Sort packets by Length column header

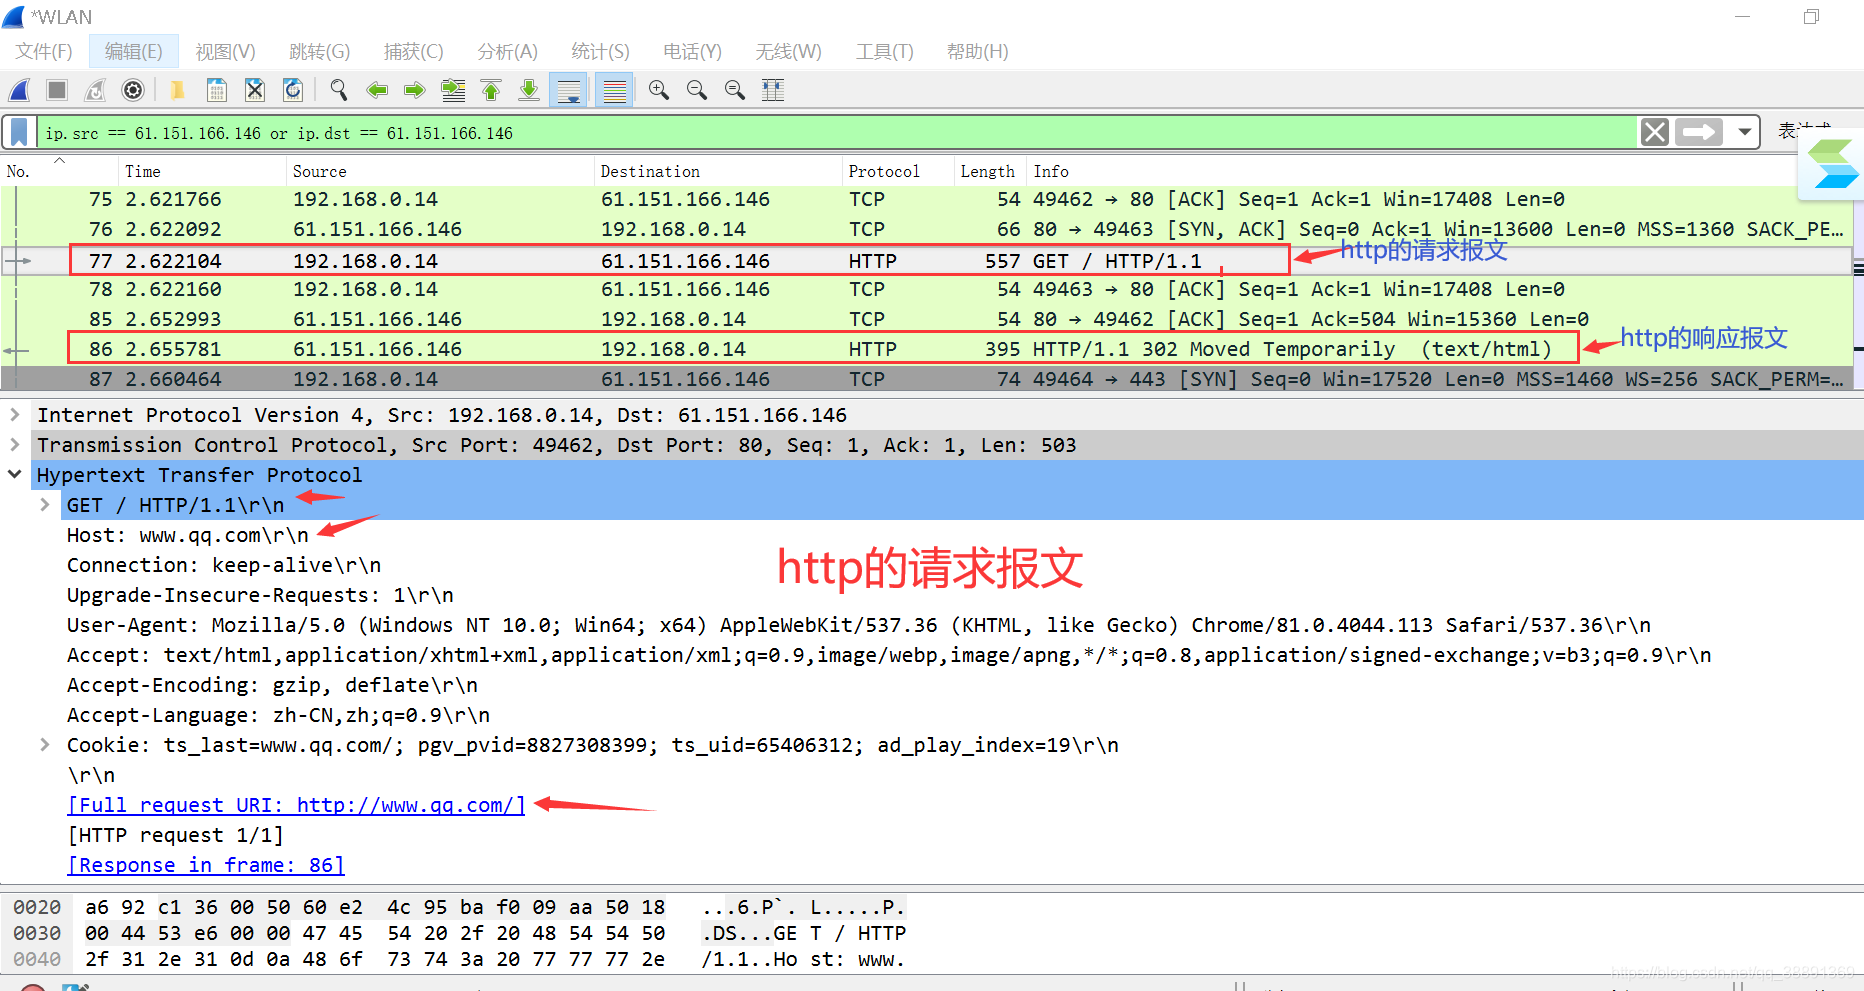(990, 171)
